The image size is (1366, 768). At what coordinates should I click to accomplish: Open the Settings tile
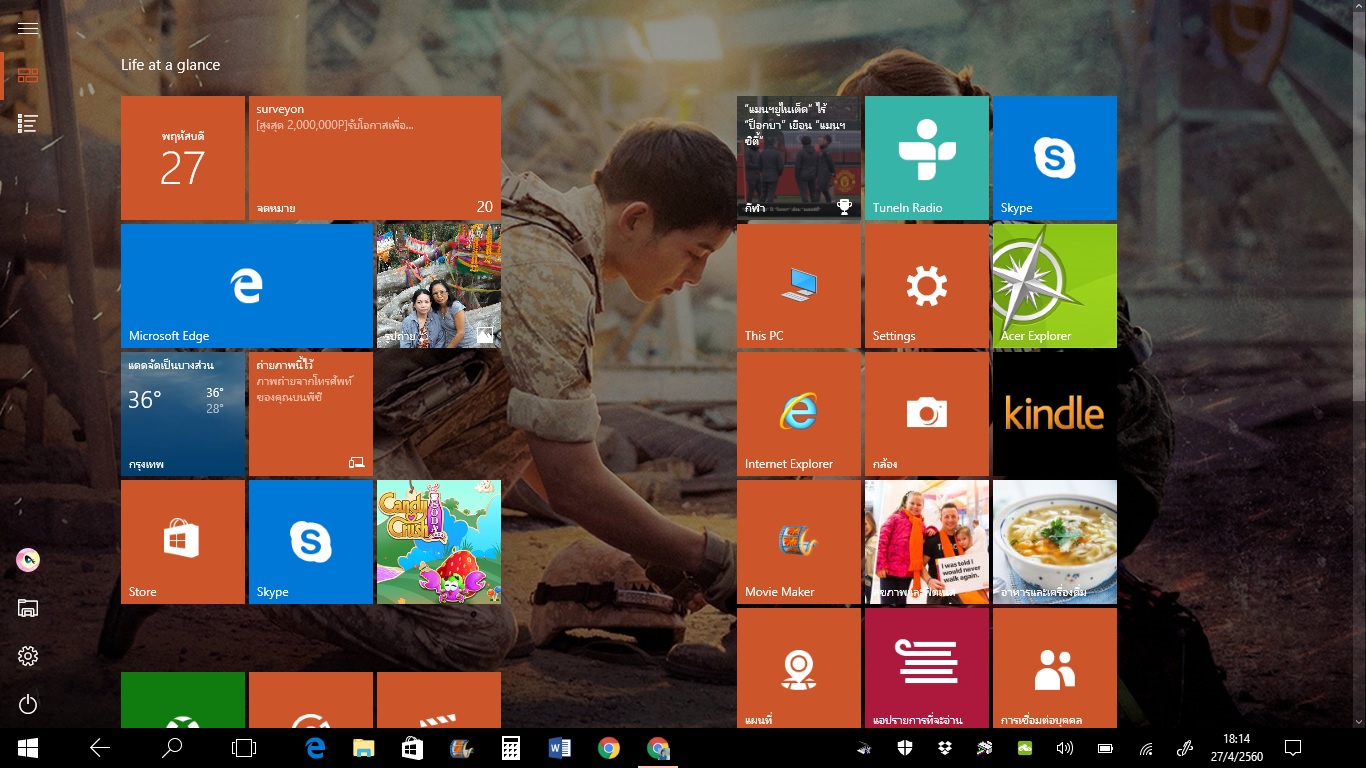point(927,286)
